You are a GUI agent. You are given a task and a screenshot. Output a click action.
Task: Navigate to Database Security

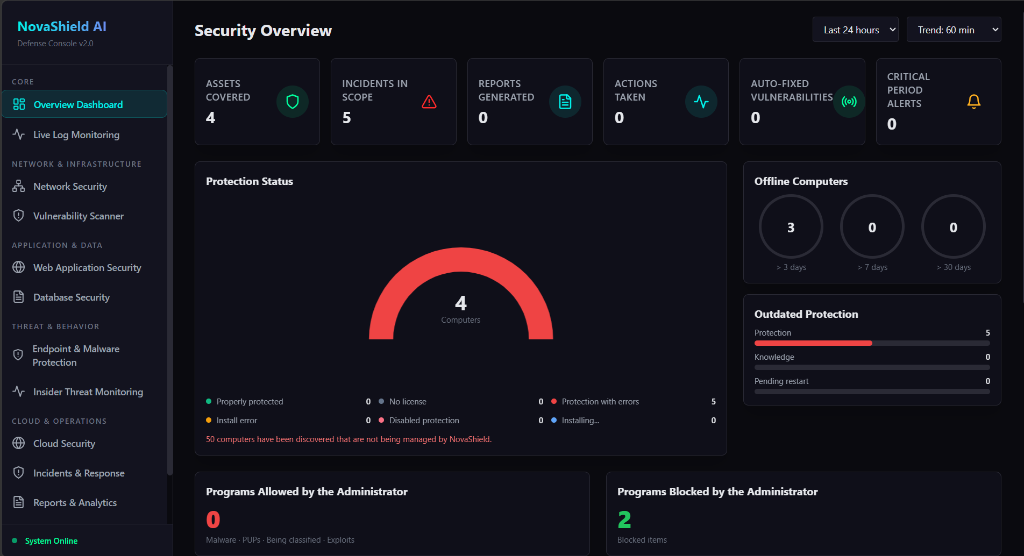(x=84, y=297)
